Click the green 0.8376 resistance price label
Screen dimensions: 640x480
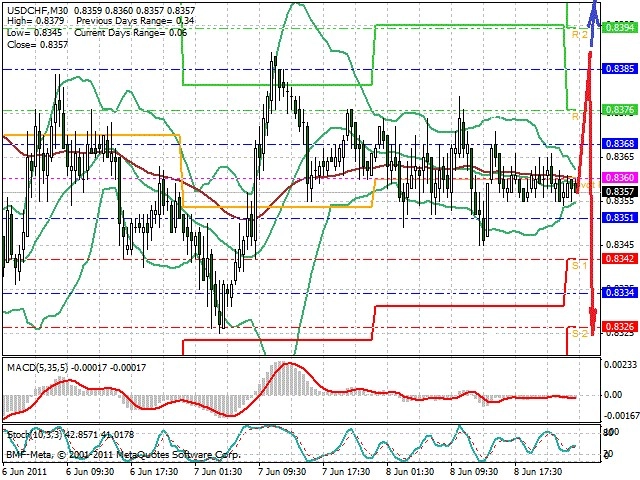(620, 110)
